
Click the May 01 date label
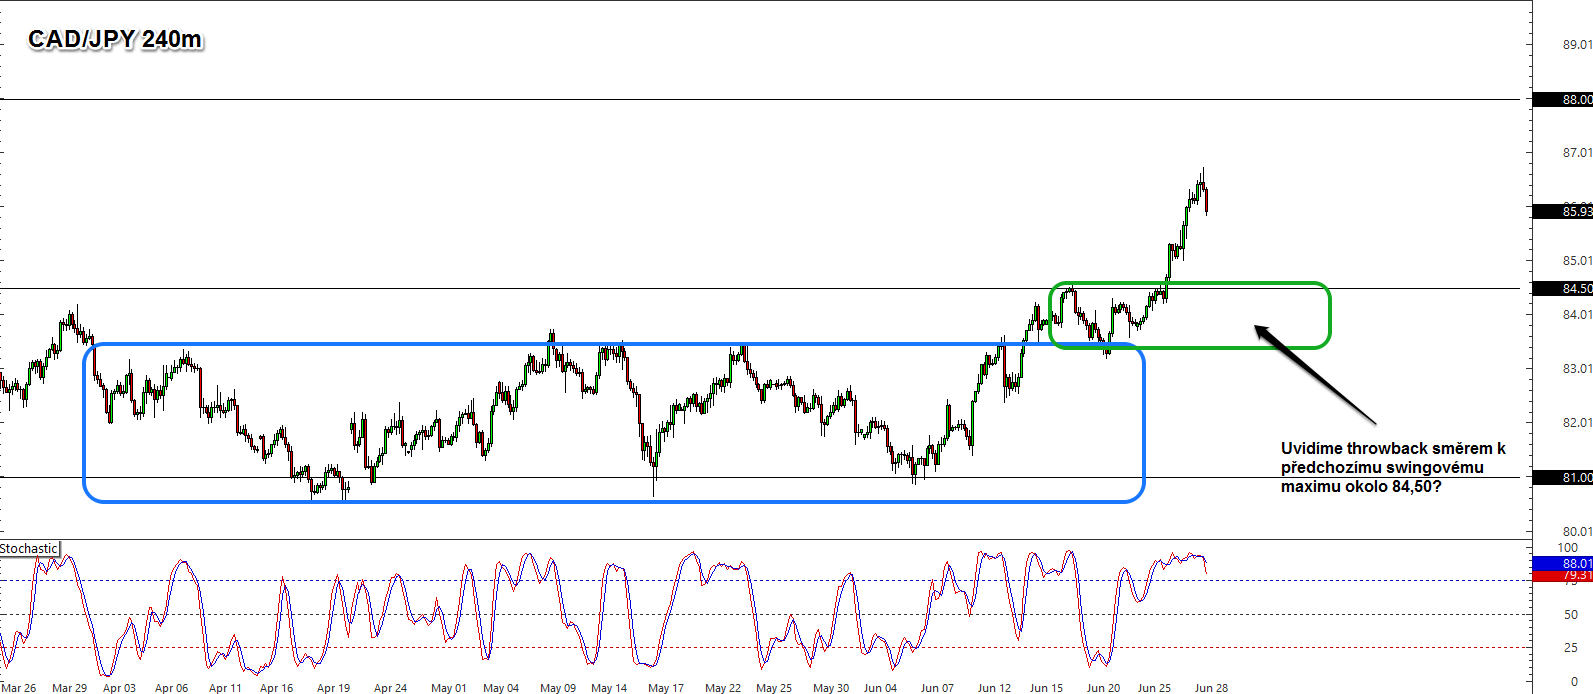(x=449, y=688)
